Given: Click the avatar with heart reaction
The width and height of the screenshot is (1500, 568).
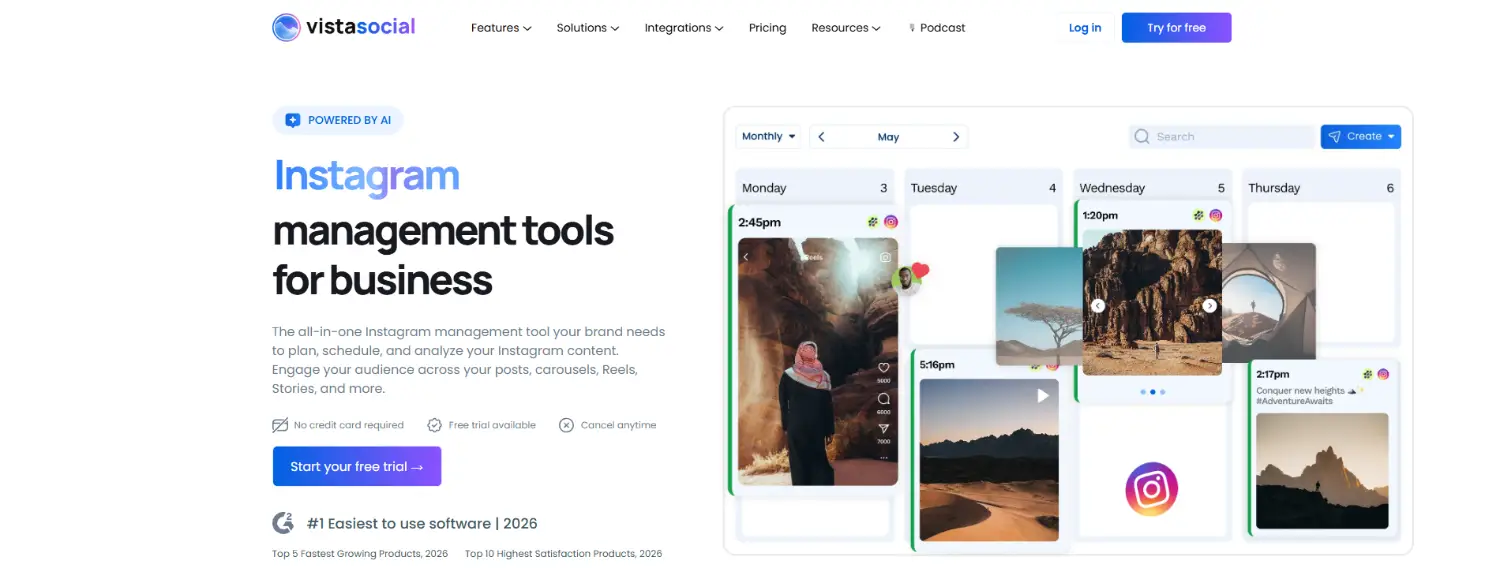Looking at the screenshot, I should (907, 280).
